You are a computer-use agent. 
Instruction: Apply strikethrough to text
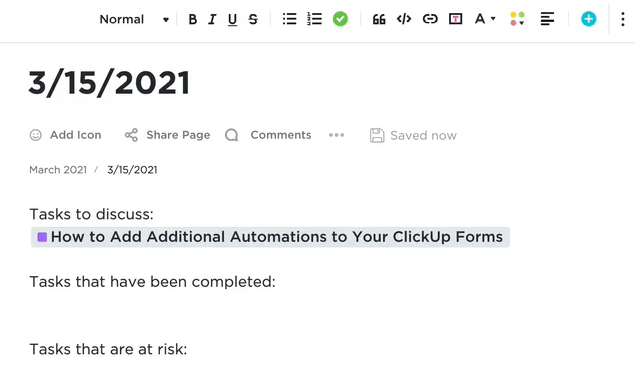pyautogui.click(x=253, y=19)
